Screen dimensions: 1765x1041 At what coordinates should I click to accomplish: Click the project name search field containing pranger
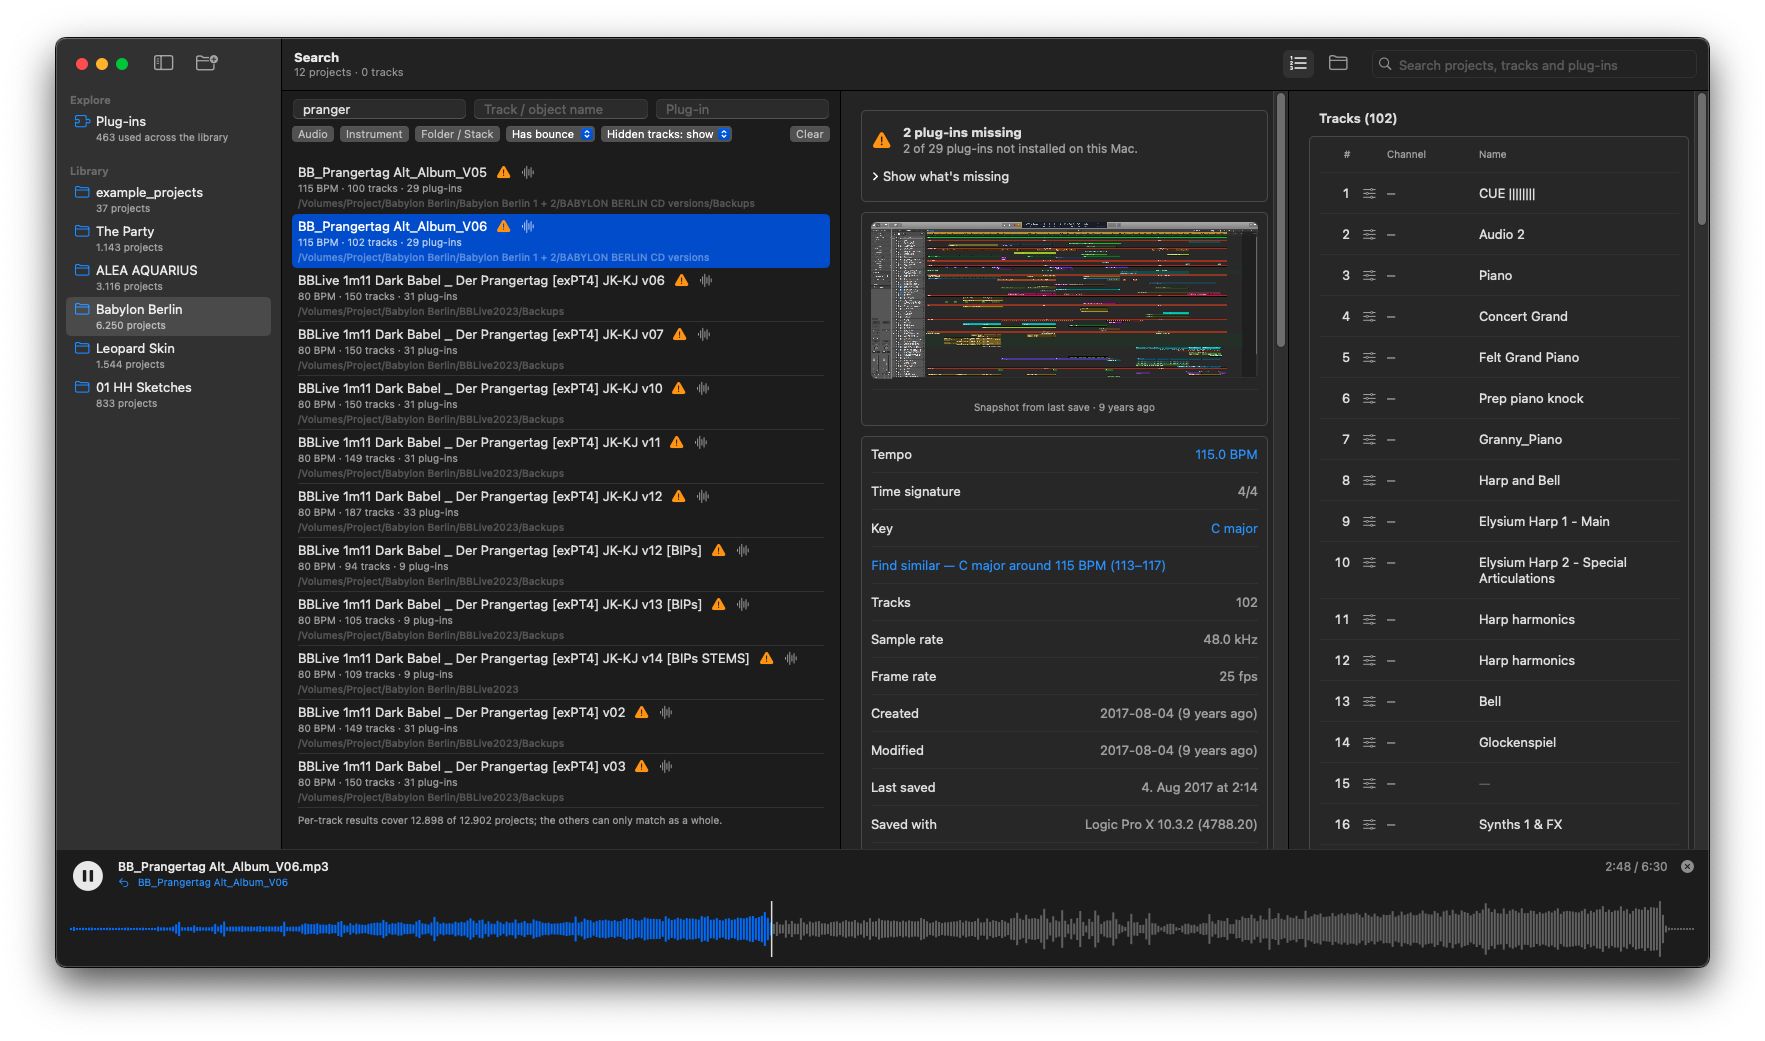point(379,109)
